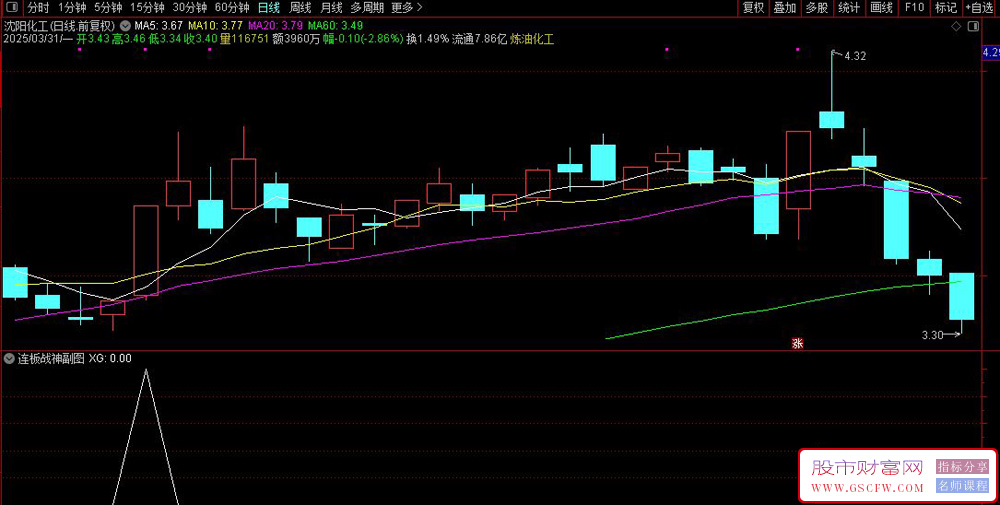
Task: Click the 量116751 volume value
Action: (243, 39)
